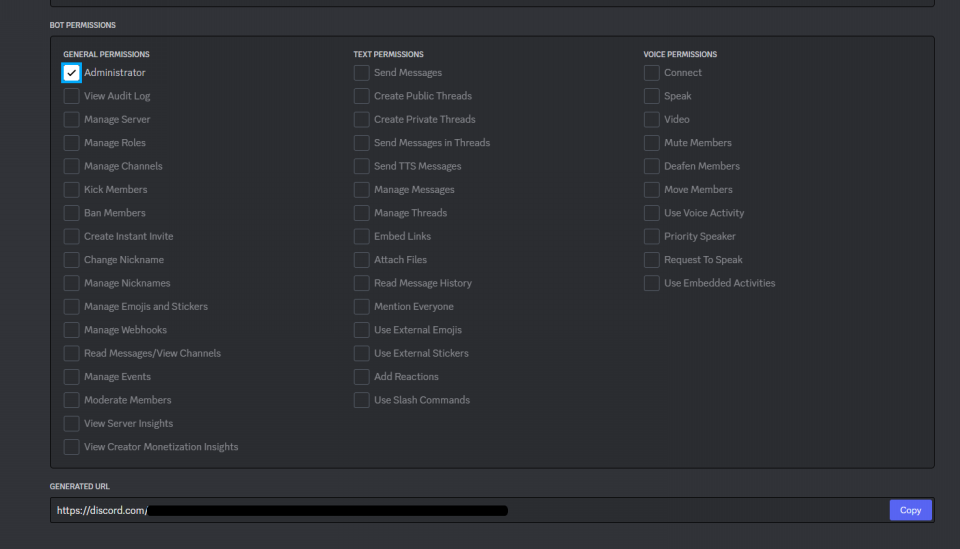Toggle Manage Webhooks permission

point(71,330)
